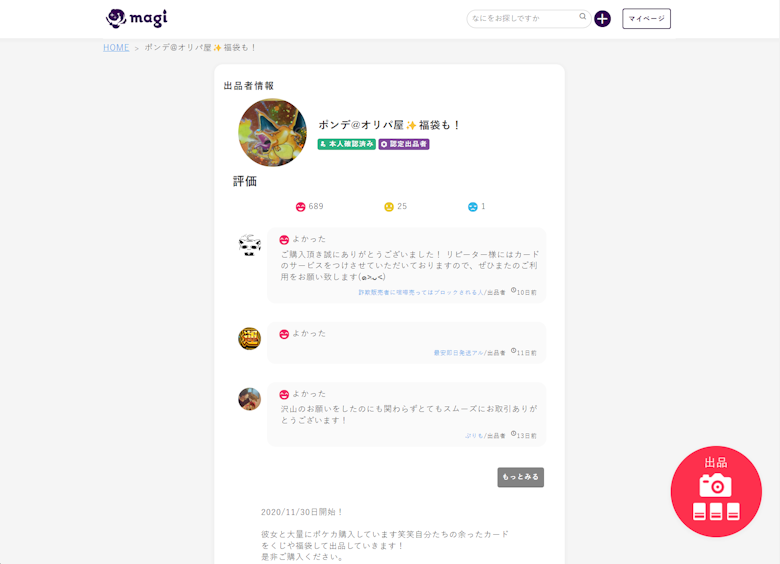Click the sparkle emoji in seller name
This screenshot has width=780, height=564.
click(x=411, y=125)
